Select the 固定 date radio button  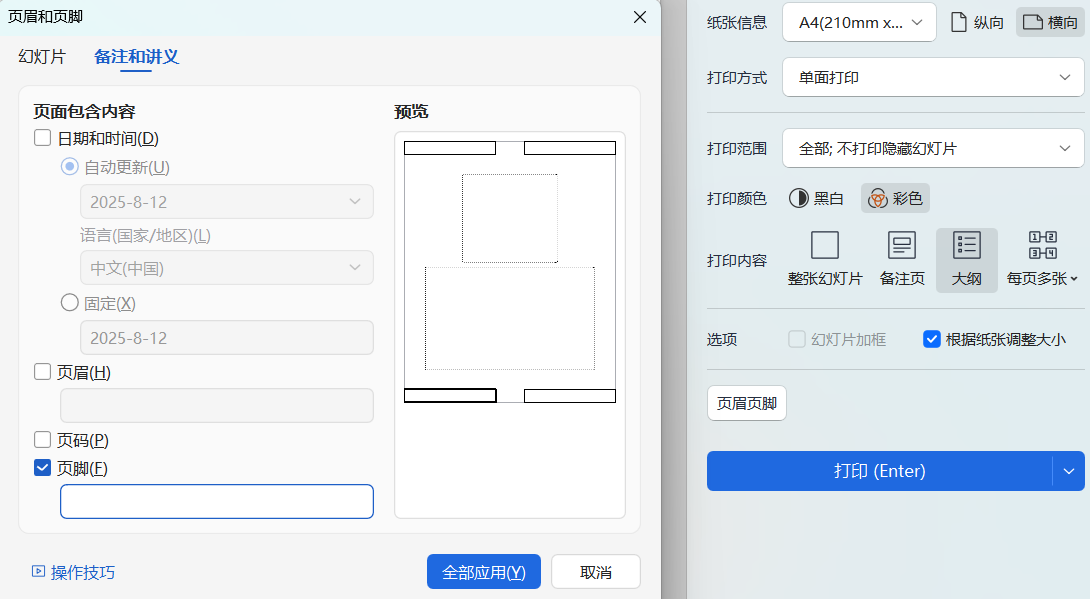(x=70, y=302)
